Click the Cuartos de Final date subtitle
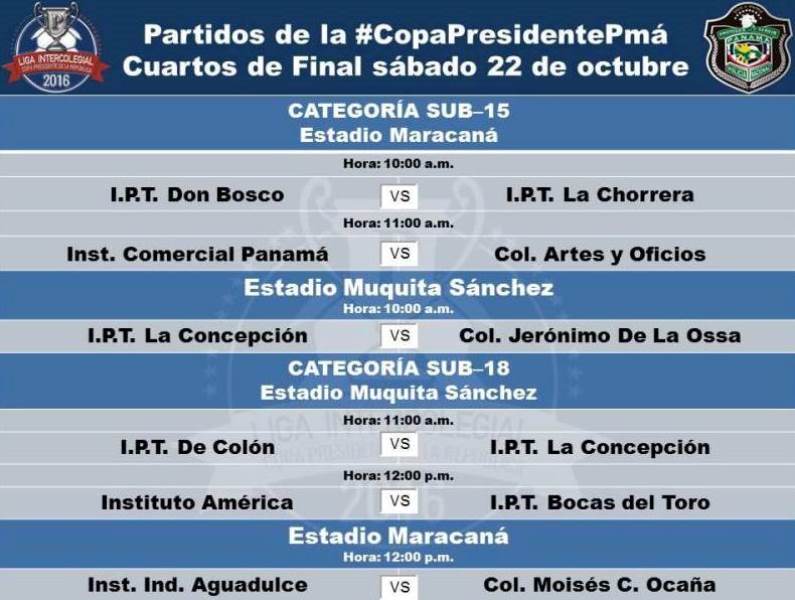Viewport: 795px width, 600px height. [x=407, y=67]
